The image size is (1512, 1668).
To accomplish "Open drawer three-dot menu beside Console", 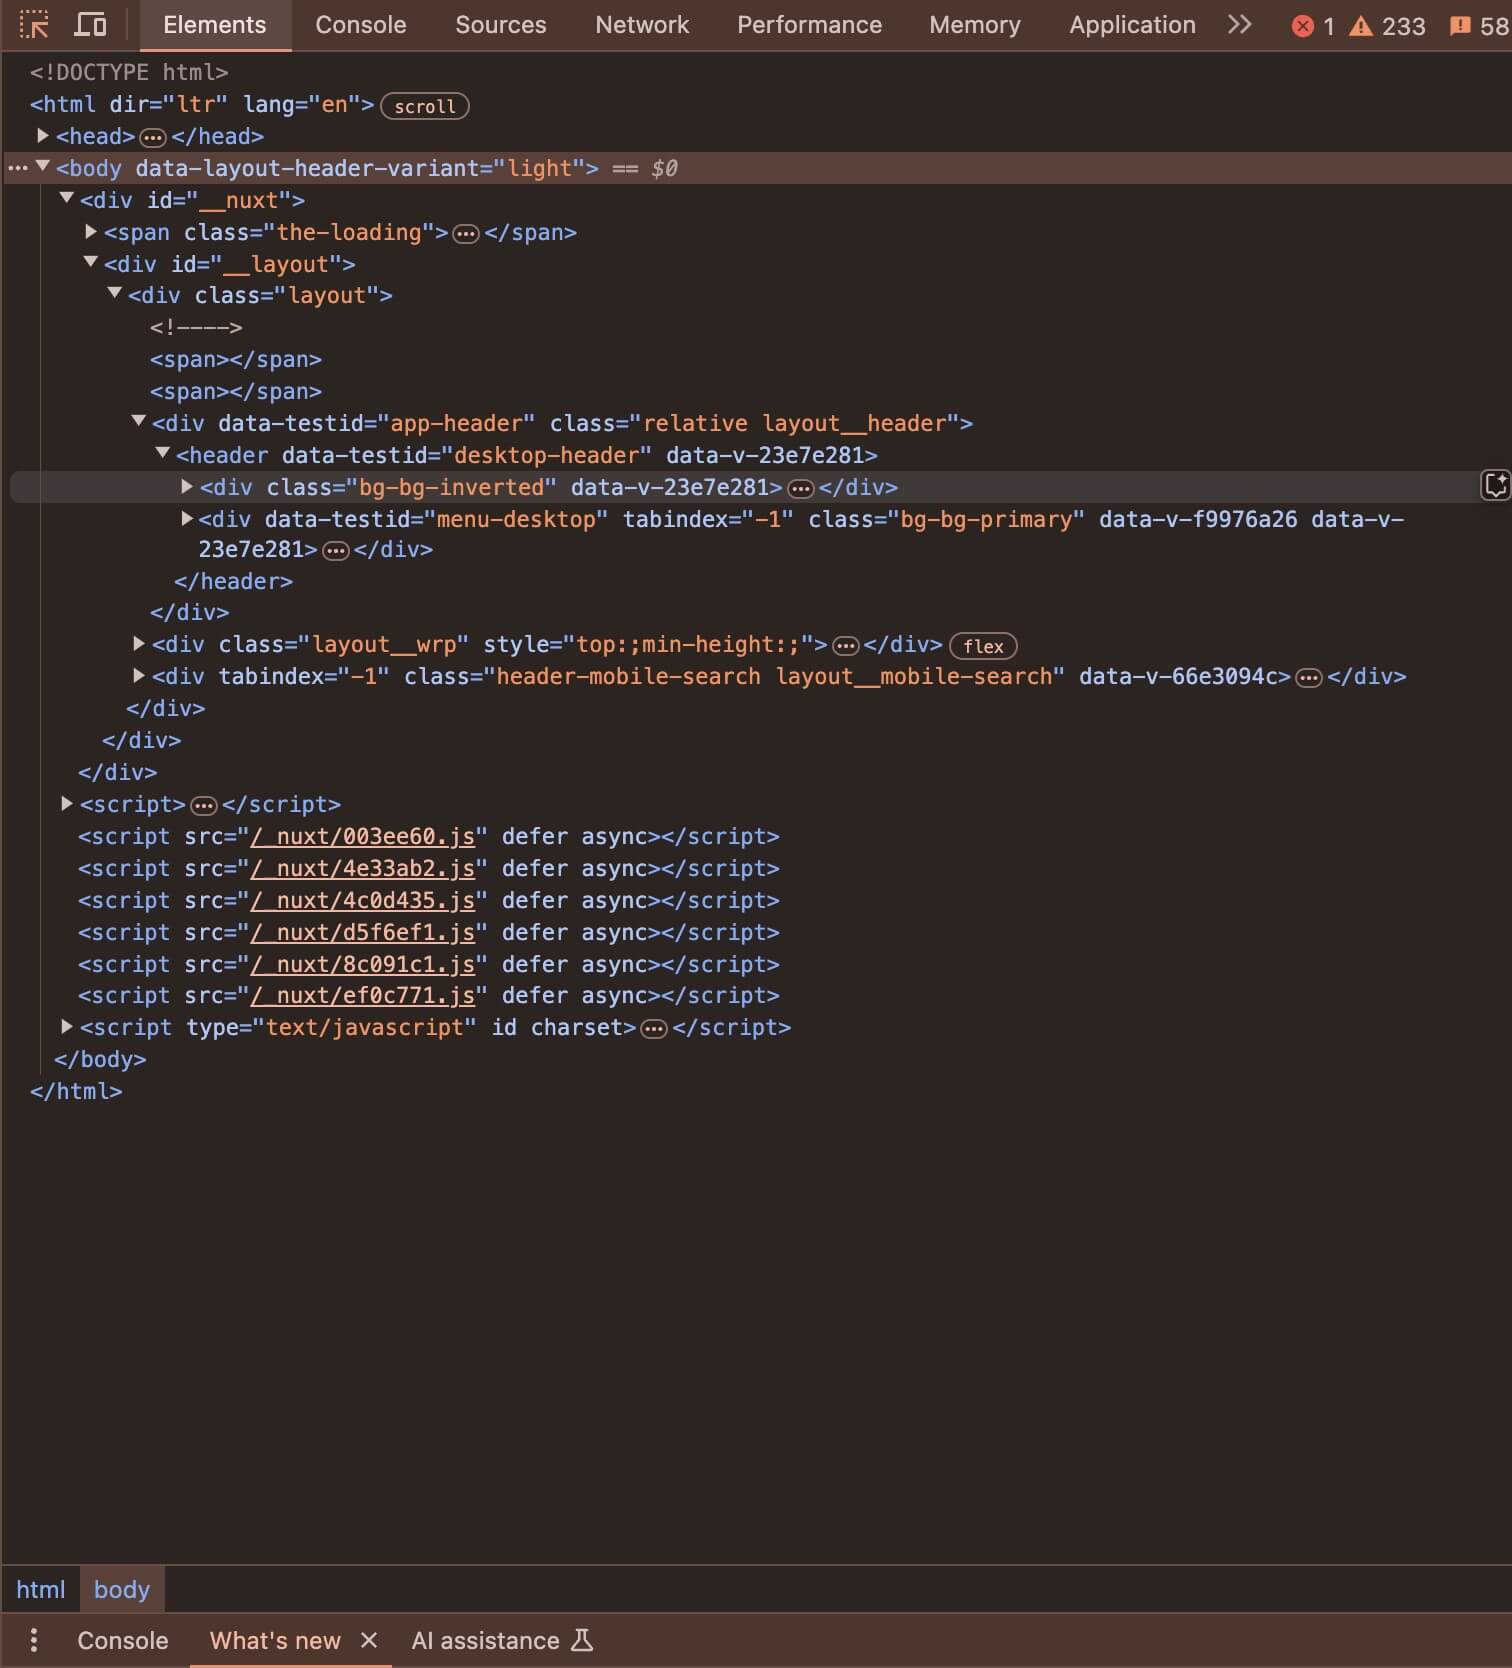I will [34, 1640].
